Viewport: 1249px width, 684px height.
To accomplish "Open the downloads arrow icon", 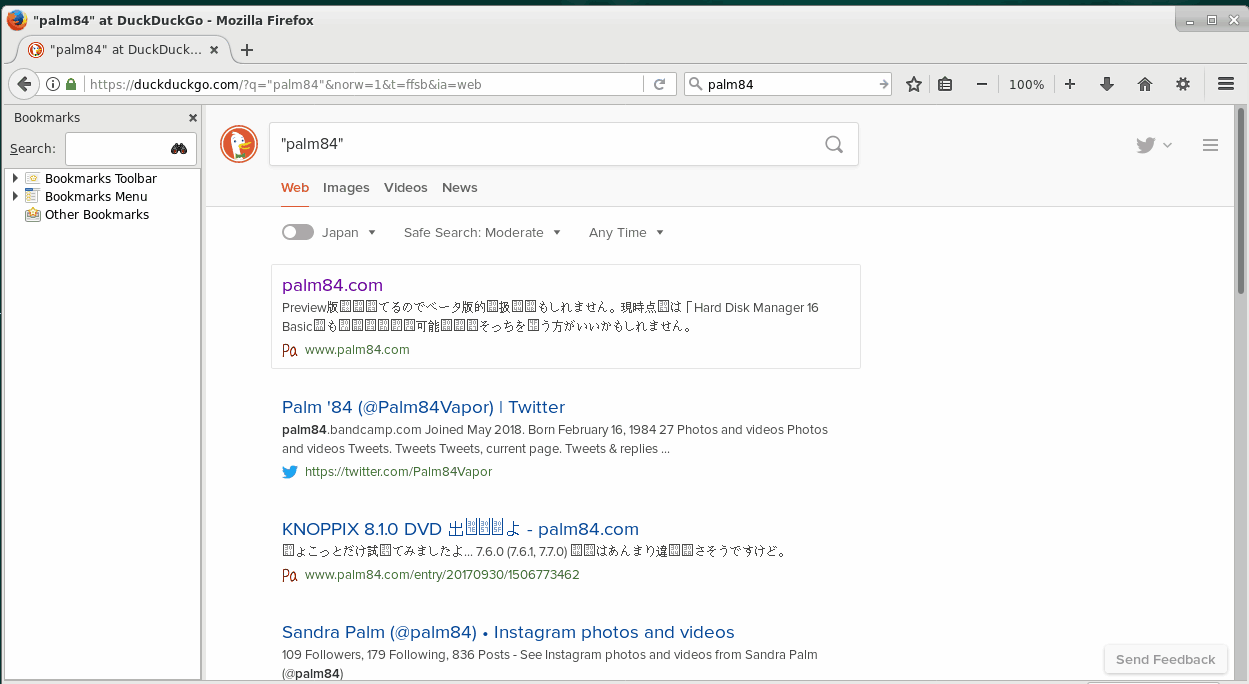I will coord(1107,85).
